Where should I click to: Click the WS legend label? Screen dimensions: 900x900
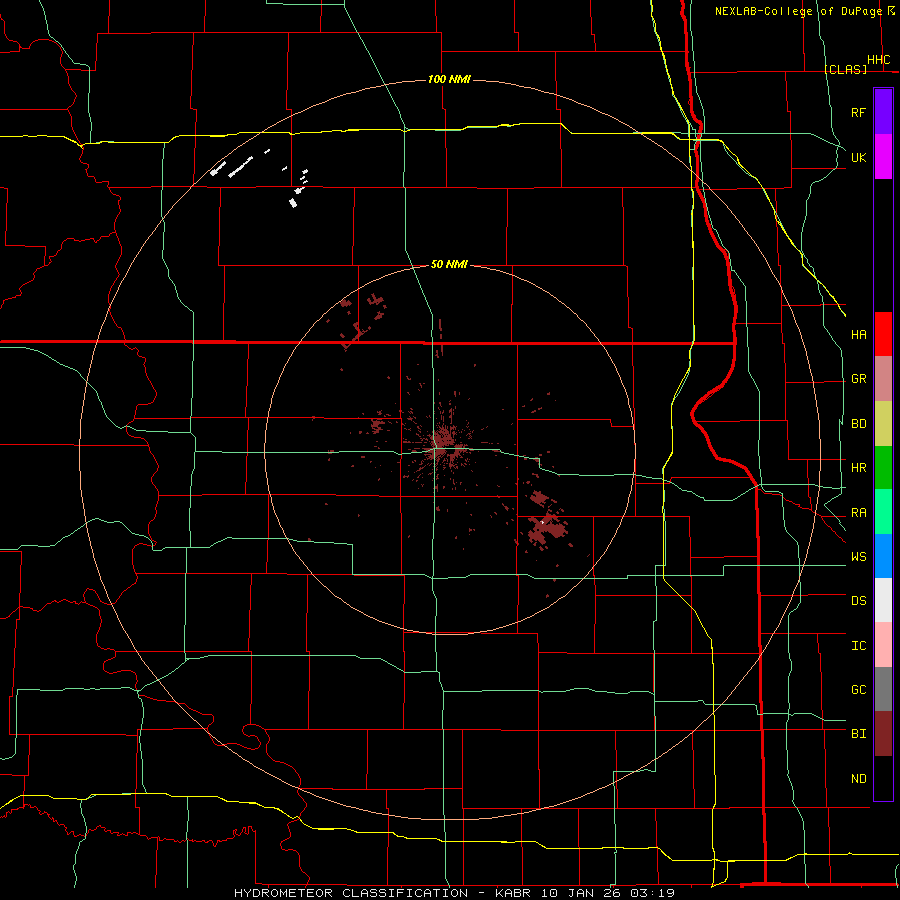858,557
